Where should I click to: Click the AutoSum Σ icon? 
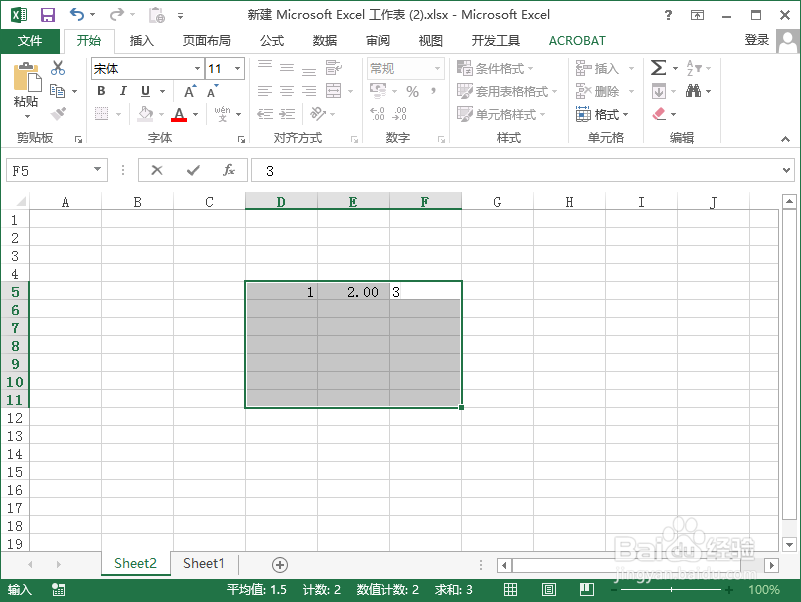coord(657,68)
